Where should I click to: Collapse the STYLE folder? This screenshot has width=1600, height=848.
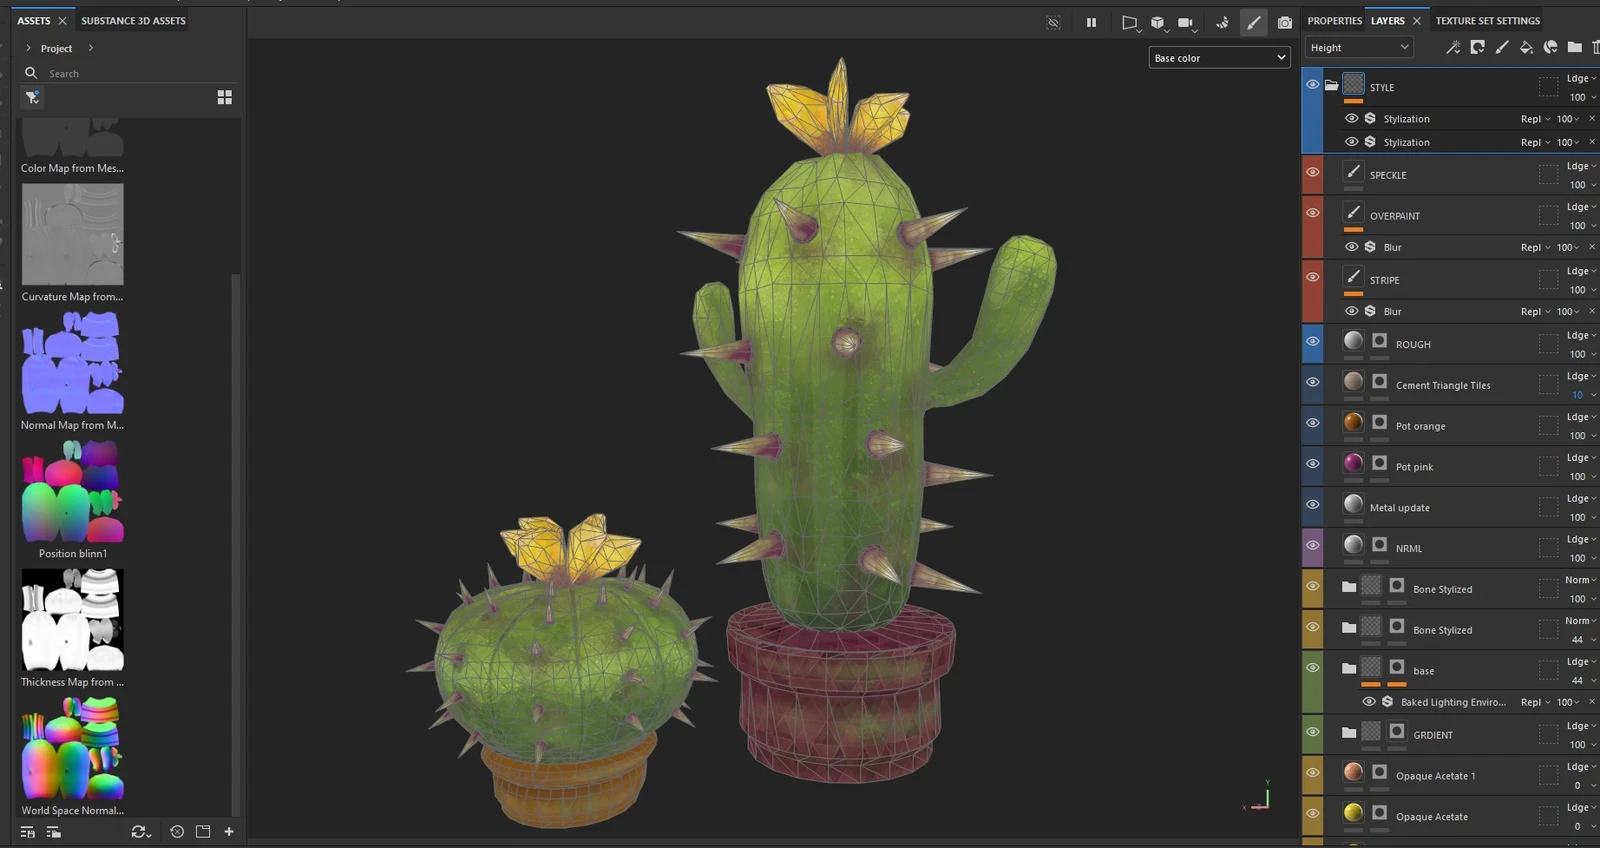click(1331, 86)
